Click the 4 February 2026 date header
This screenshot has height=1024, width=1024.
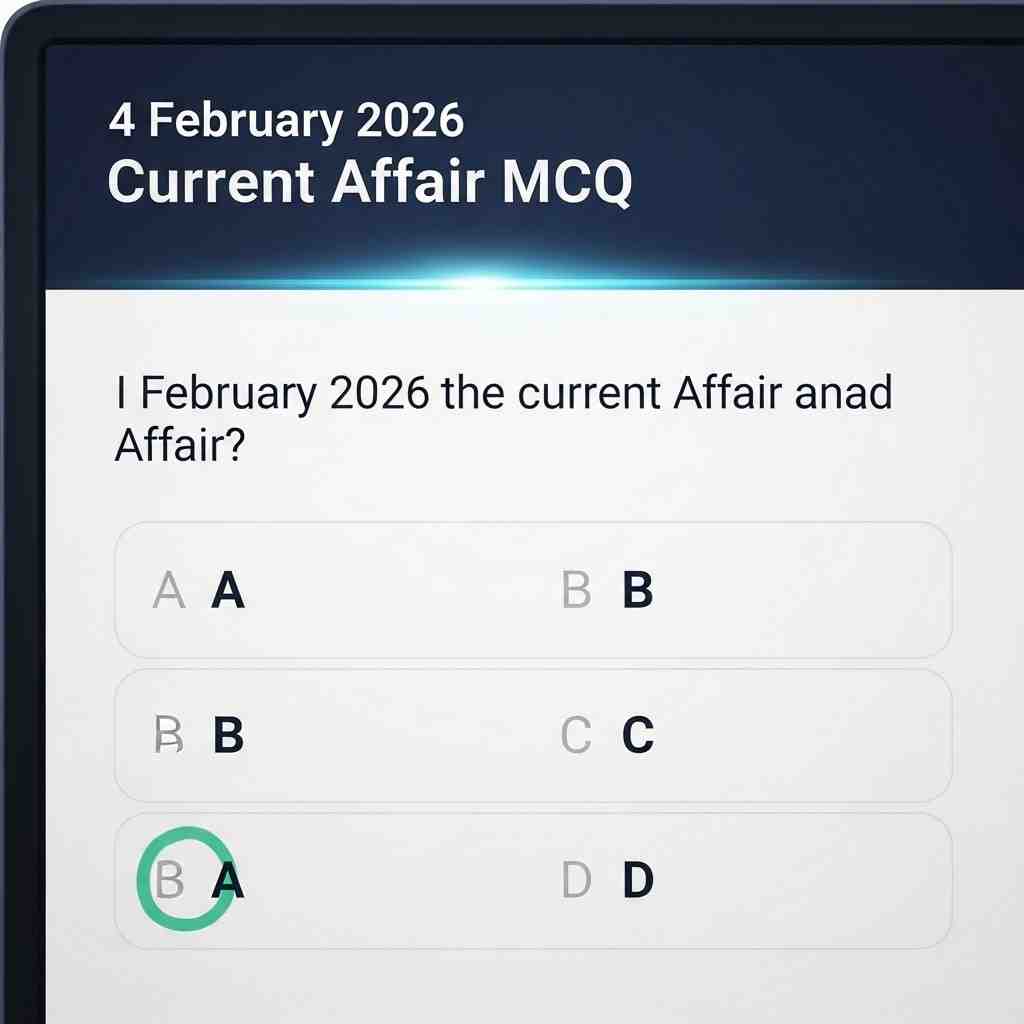286,121
